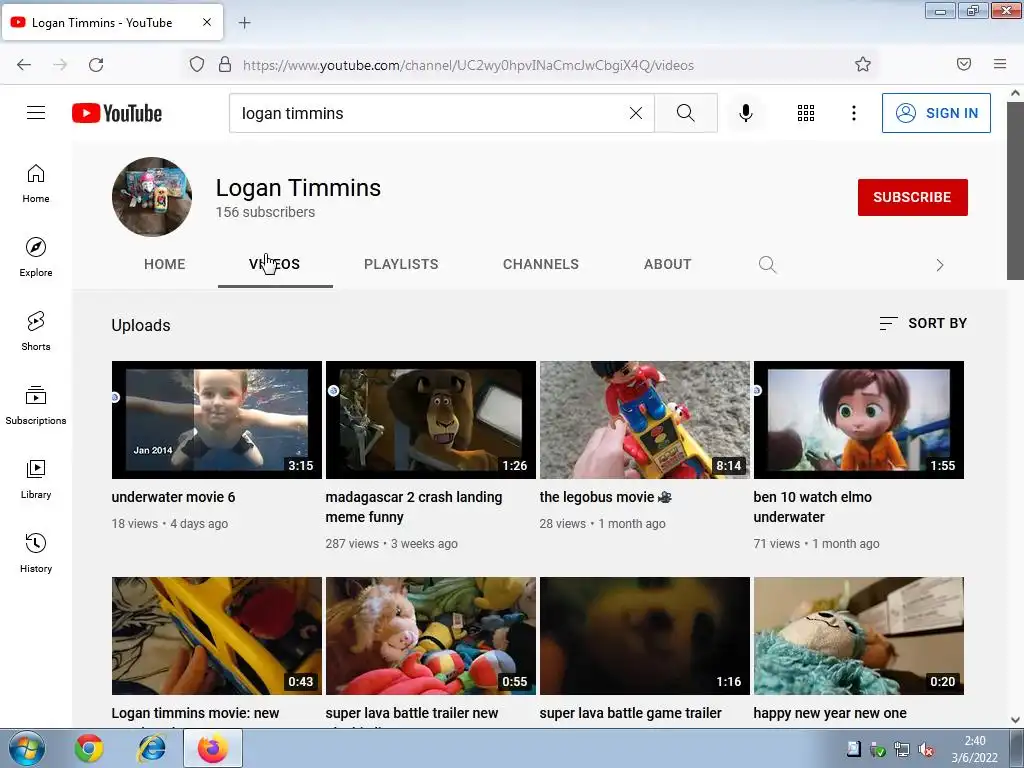The width and height of the screenshot is (1024, 768).
Task: Switch to the PLAYLISTS tab
Action: 401,264
